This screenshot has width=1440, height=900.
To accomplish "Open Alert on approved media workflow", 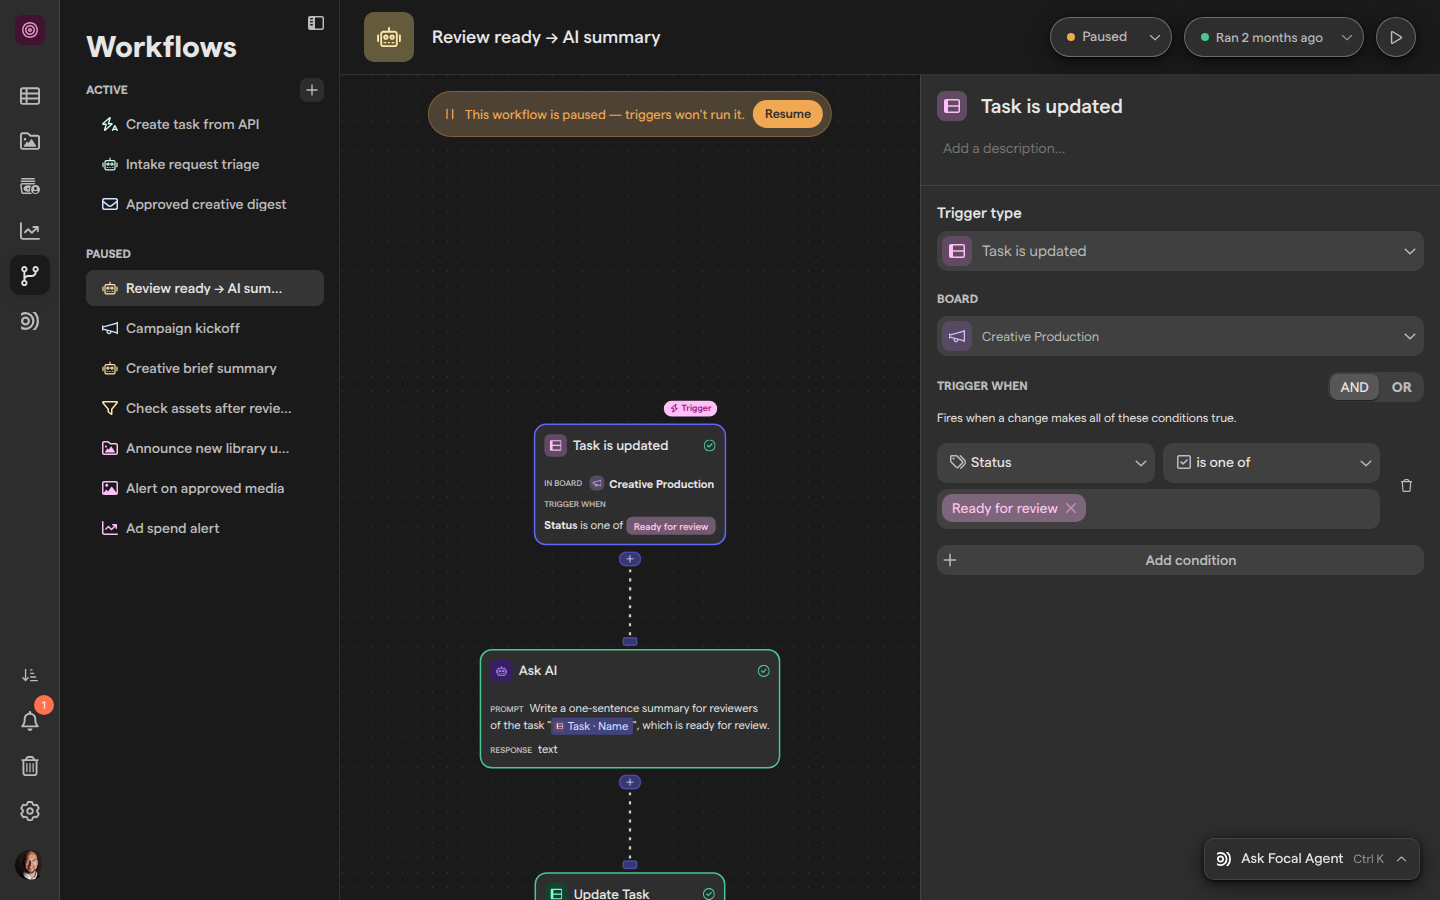I will coord(204,488).
